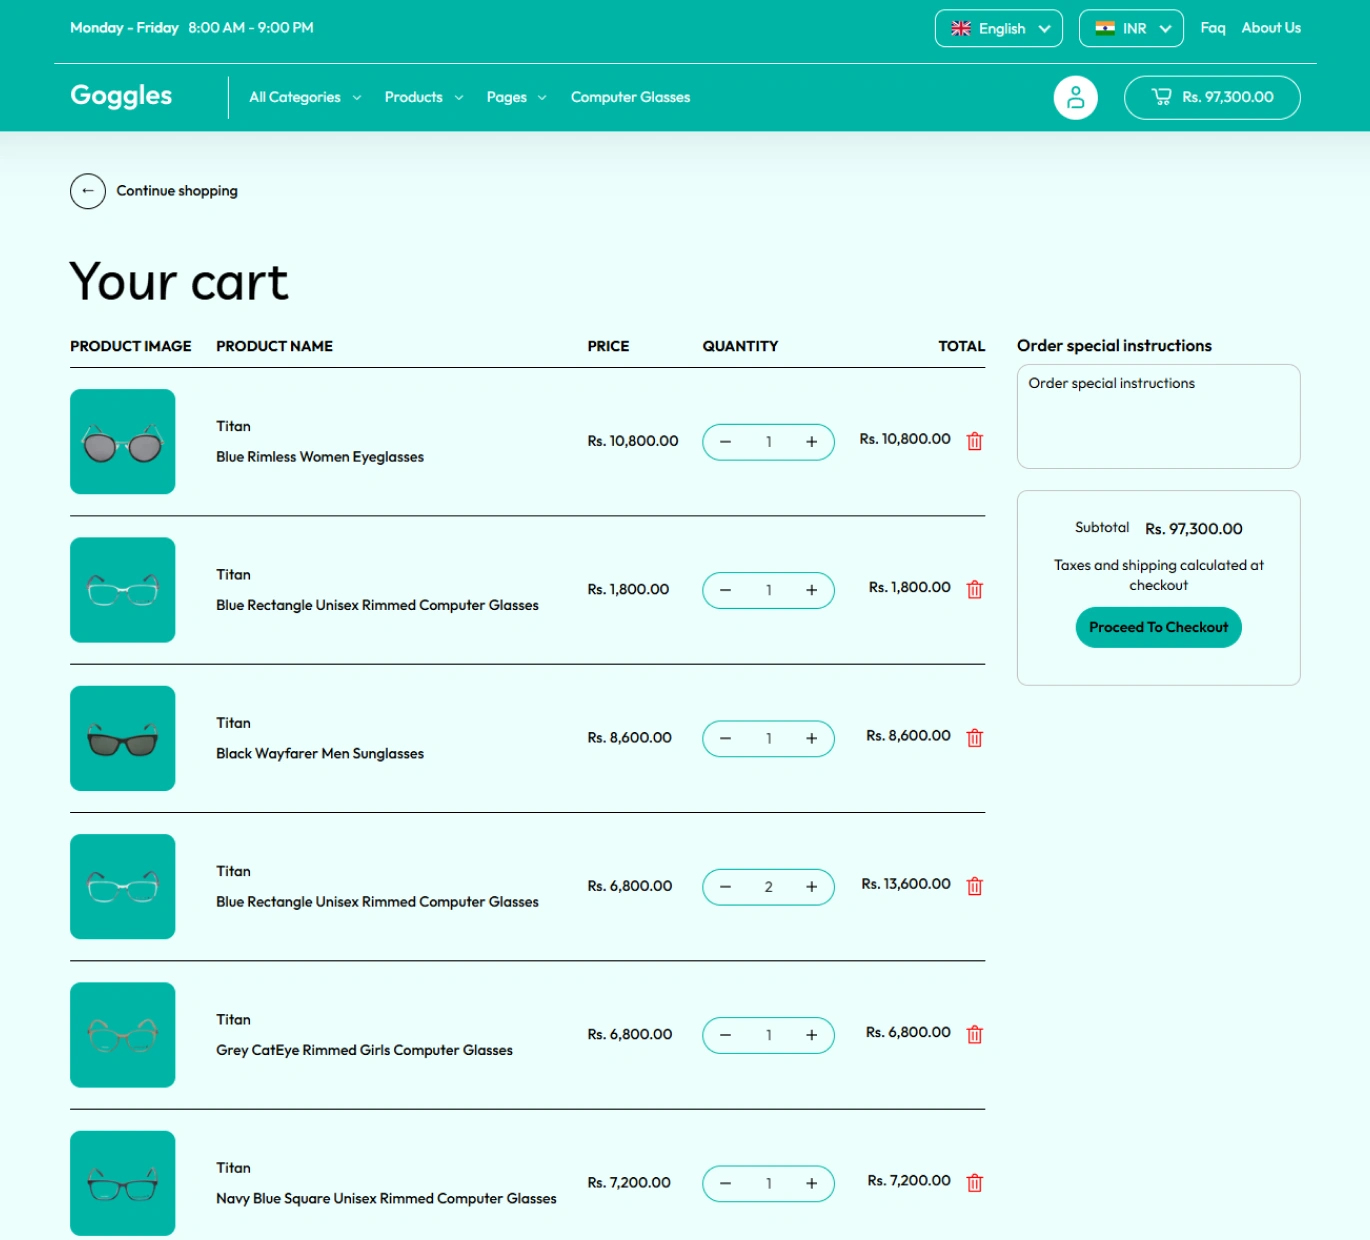This screenshot has width=1370, height=1240.
Task: Delete Blue Rimless Women Eyeglasses from cart
Action: [974, 441]
